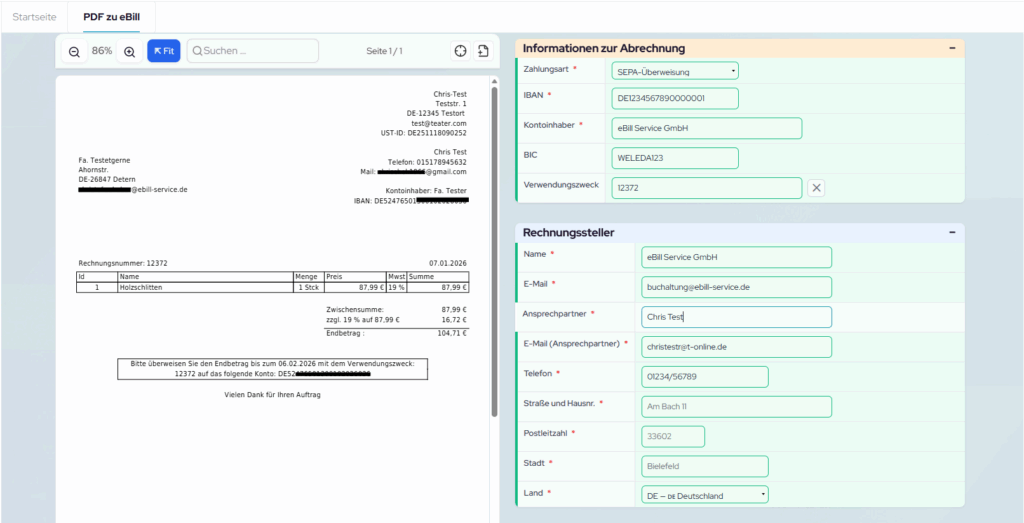Open the Land country dropdown
Screen dimensions: 1024x523
[705, 495]
